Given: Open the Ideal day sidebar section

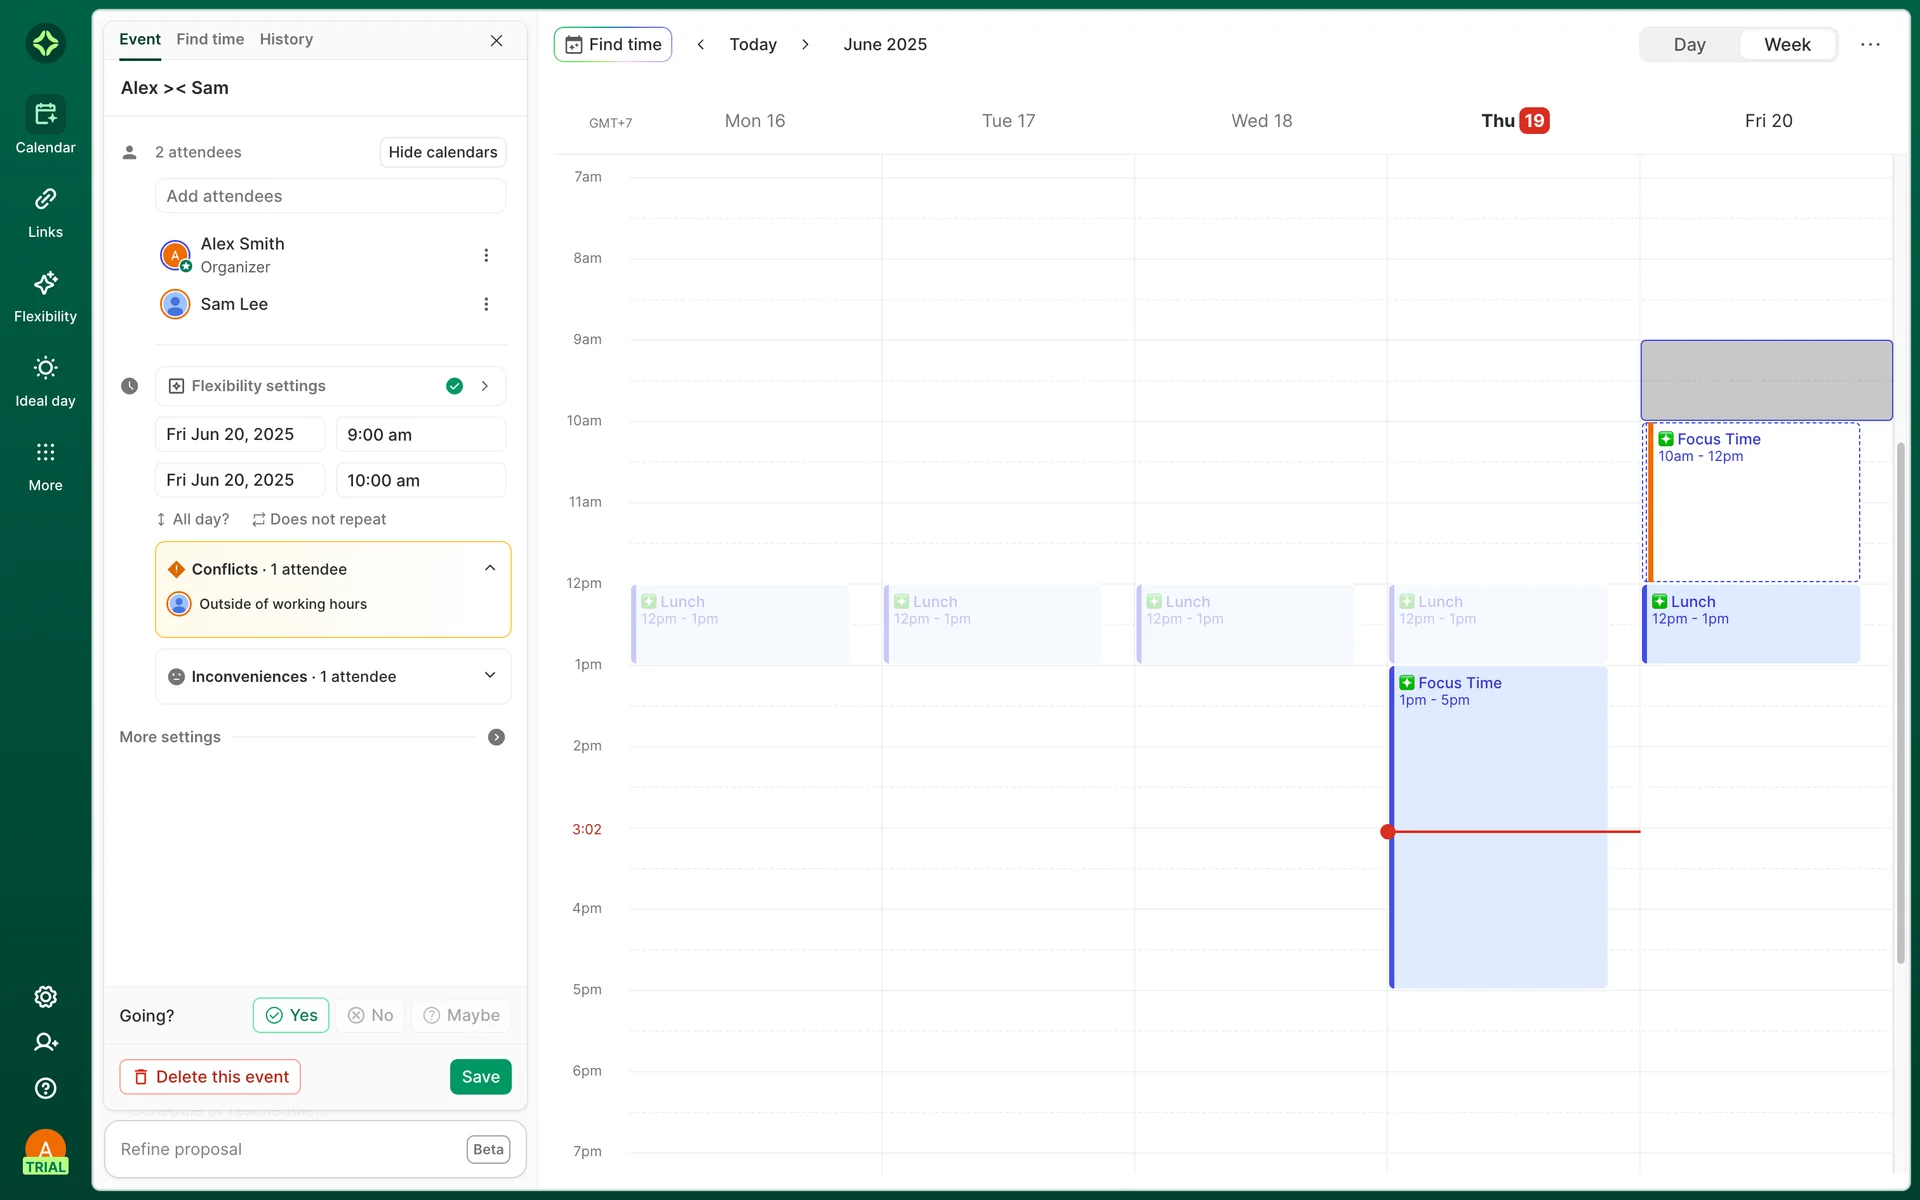Looking at the screenshot, I should pyautogui.click(x=45, y=381).
